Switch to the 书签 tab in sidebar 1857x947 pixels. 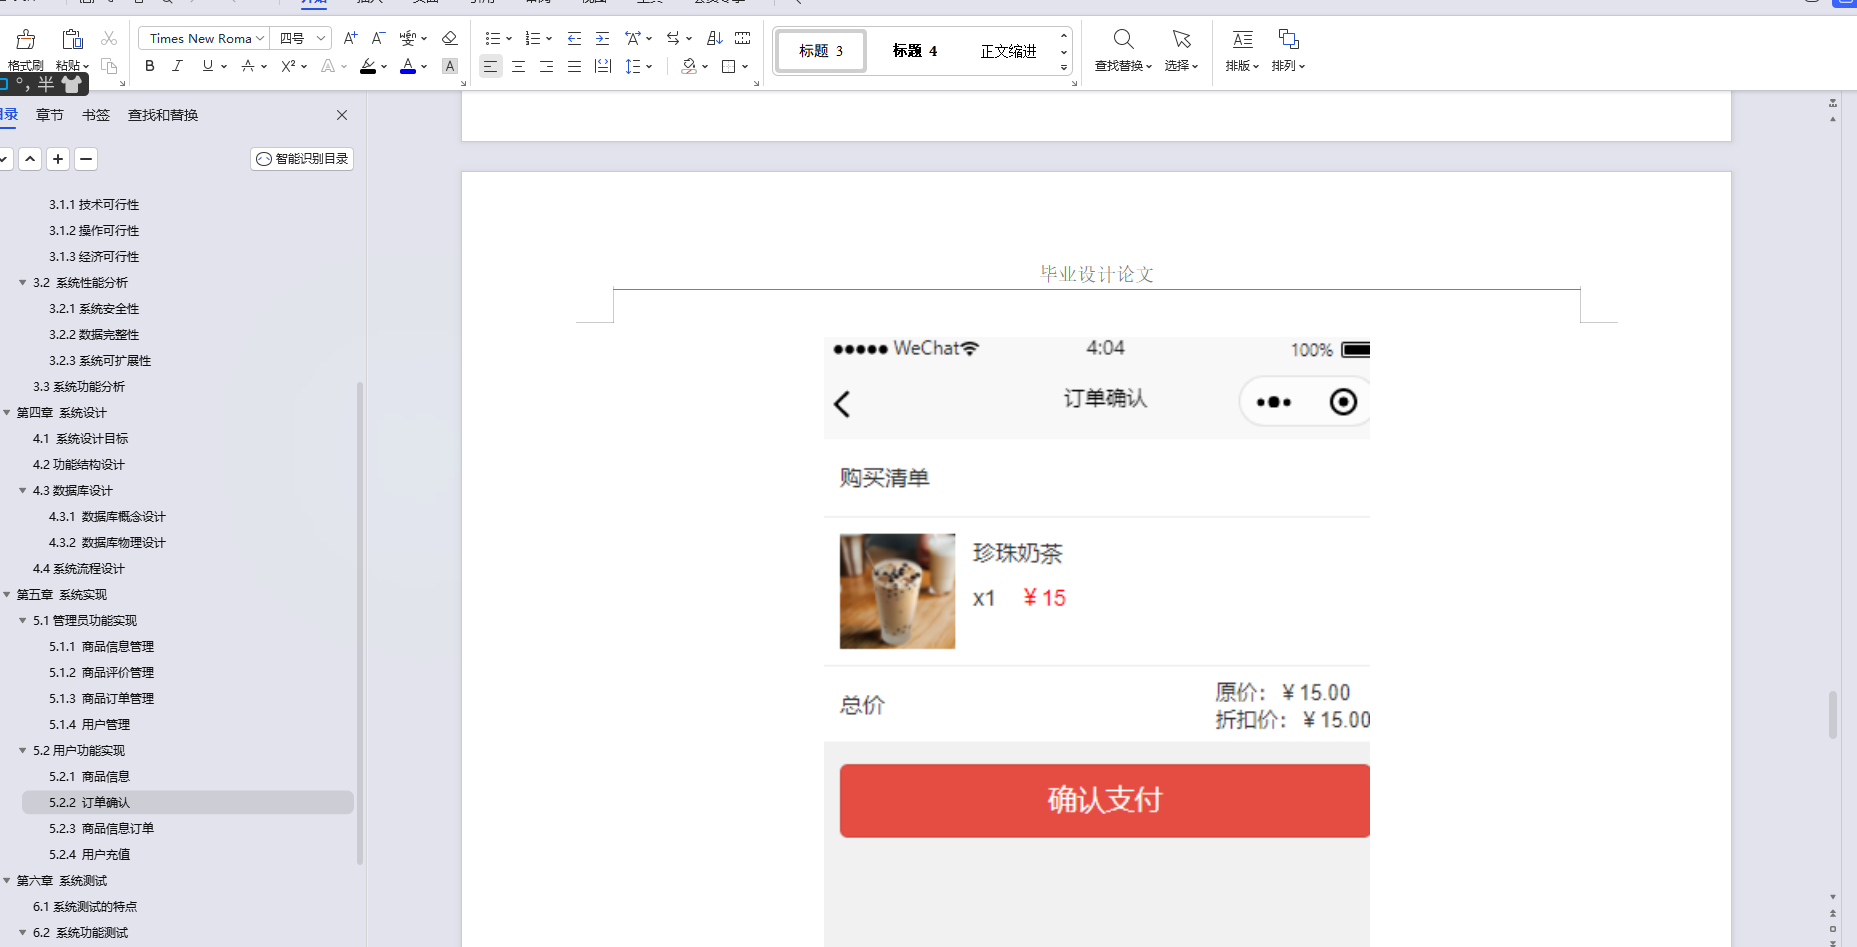[x=95, y=115]
